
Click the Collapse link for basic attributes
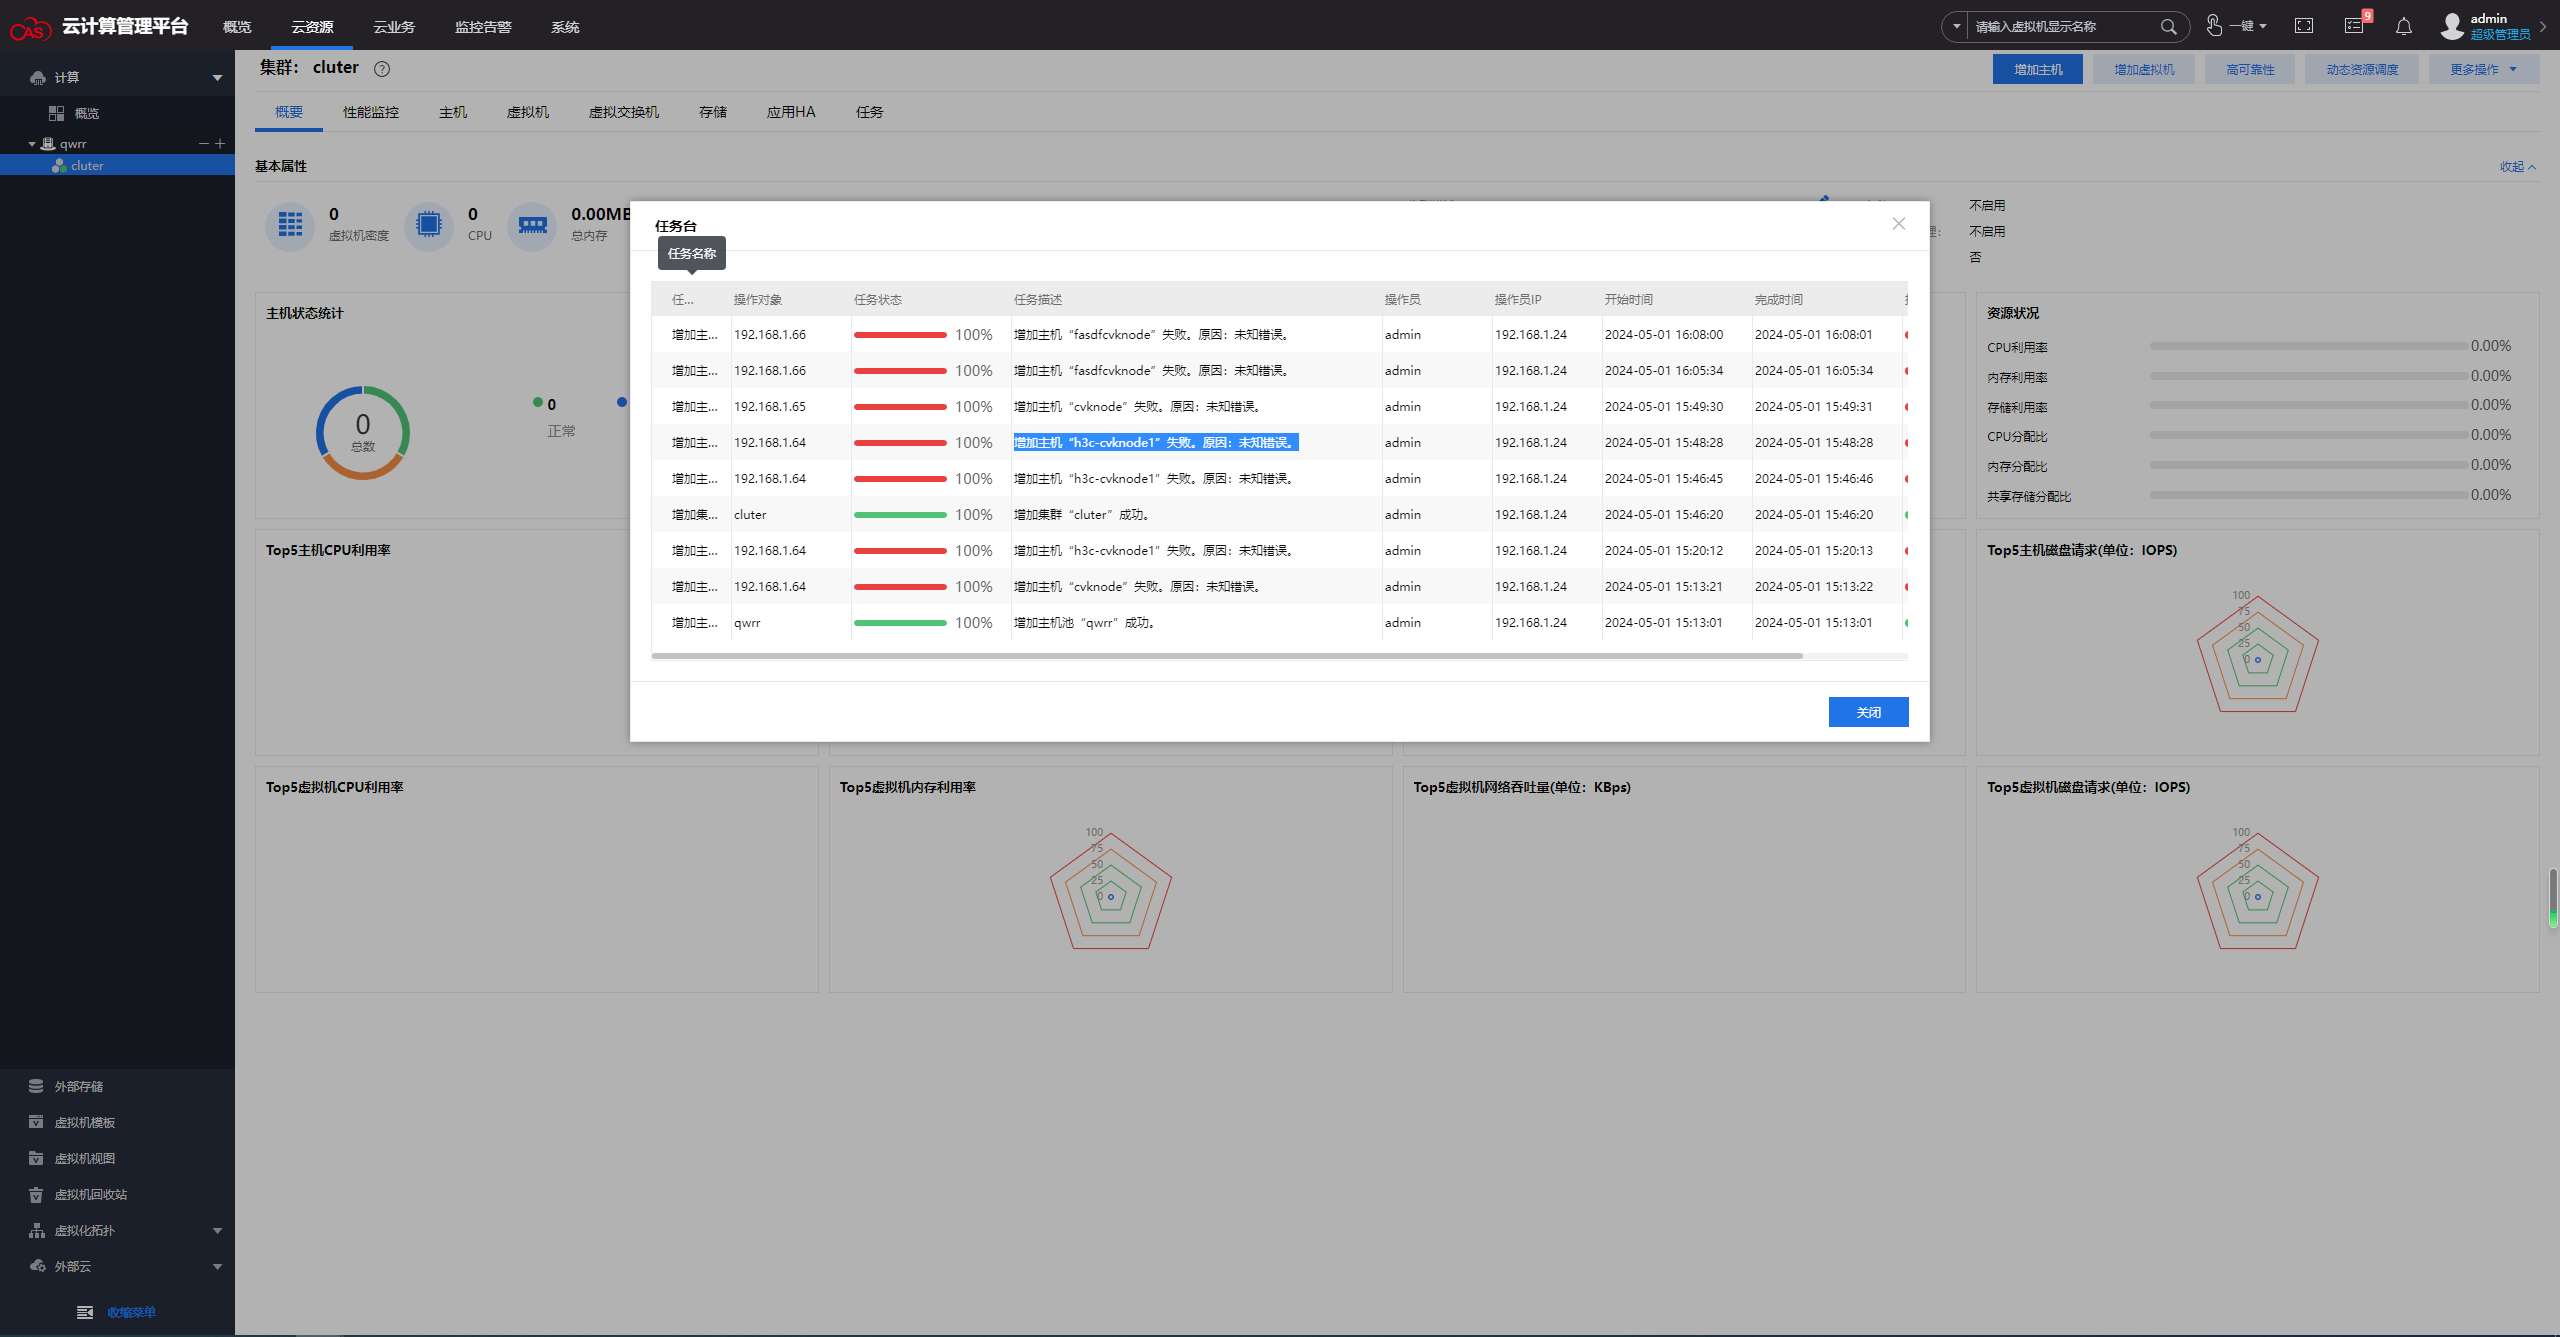click(x=2516, y=167)
